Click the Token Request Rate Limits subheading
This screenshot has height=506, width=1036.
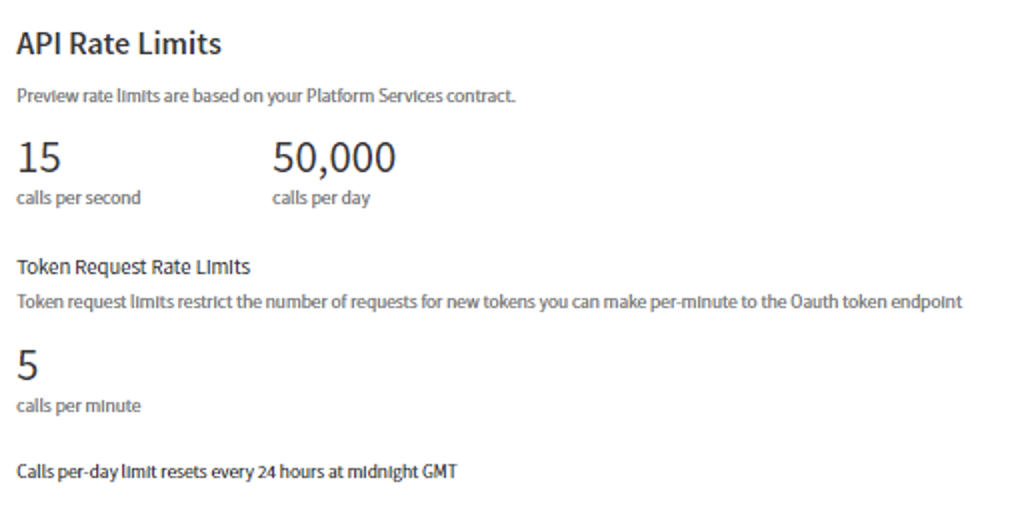point(133,267)
